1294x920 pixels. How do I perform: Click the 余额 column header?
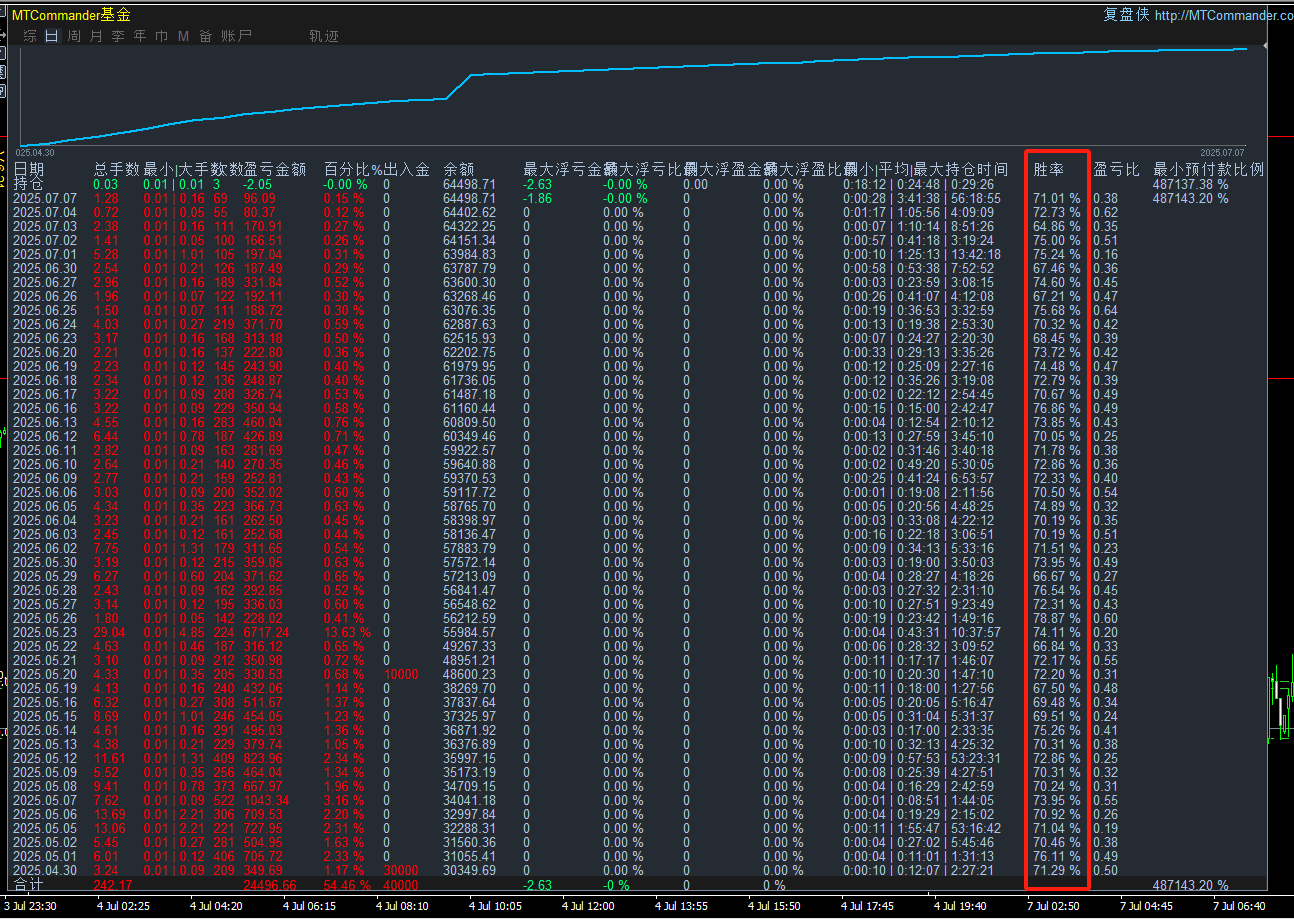pos(459,170)
